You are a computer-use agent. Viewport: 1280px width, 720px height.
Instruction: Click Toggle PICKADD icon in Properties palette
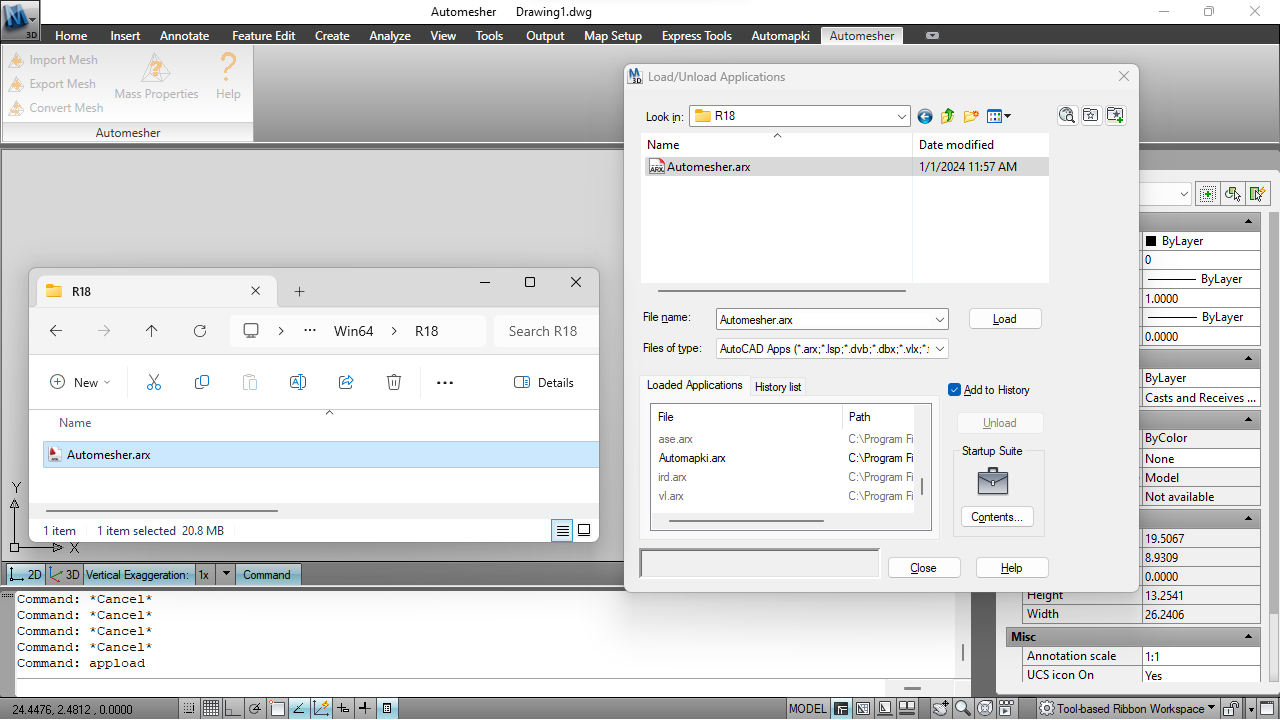(x=1208, y=194)
